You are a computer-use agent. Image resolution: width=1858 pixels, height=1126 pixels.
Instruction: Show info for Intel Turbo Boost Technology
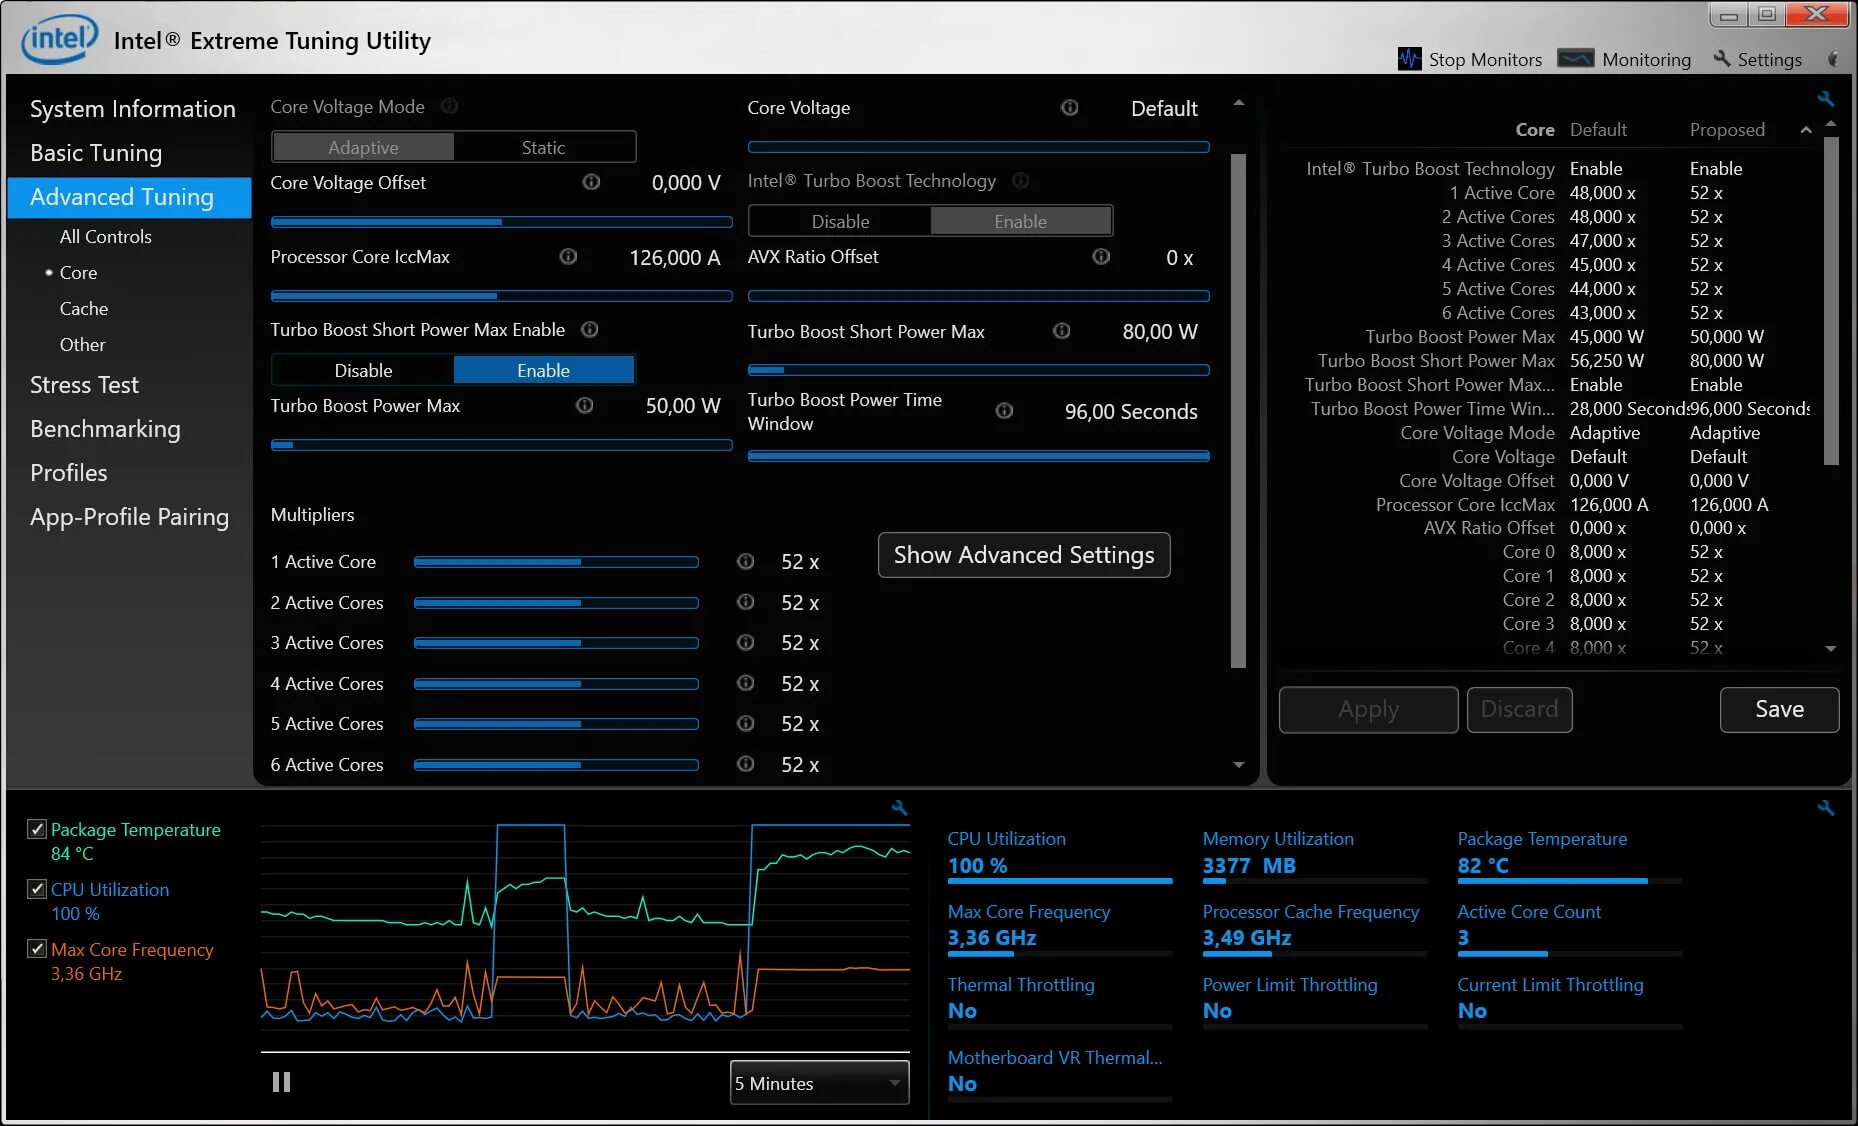click(1021, 181)
